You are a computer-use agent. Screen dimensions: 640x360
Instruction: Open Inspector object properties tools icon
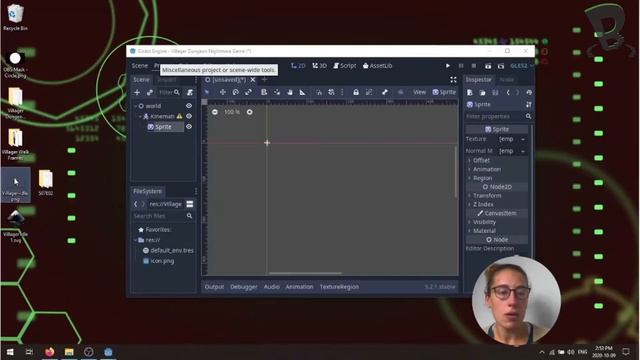pos(529,104)
